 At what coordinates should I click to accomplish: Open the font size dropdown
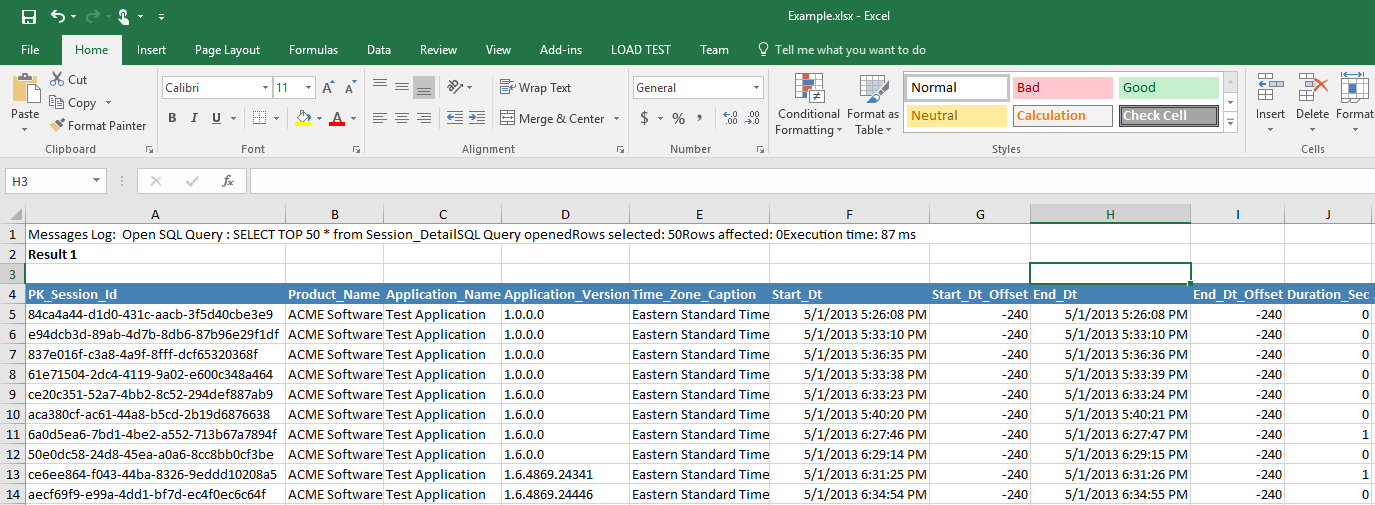coord(309,88)
